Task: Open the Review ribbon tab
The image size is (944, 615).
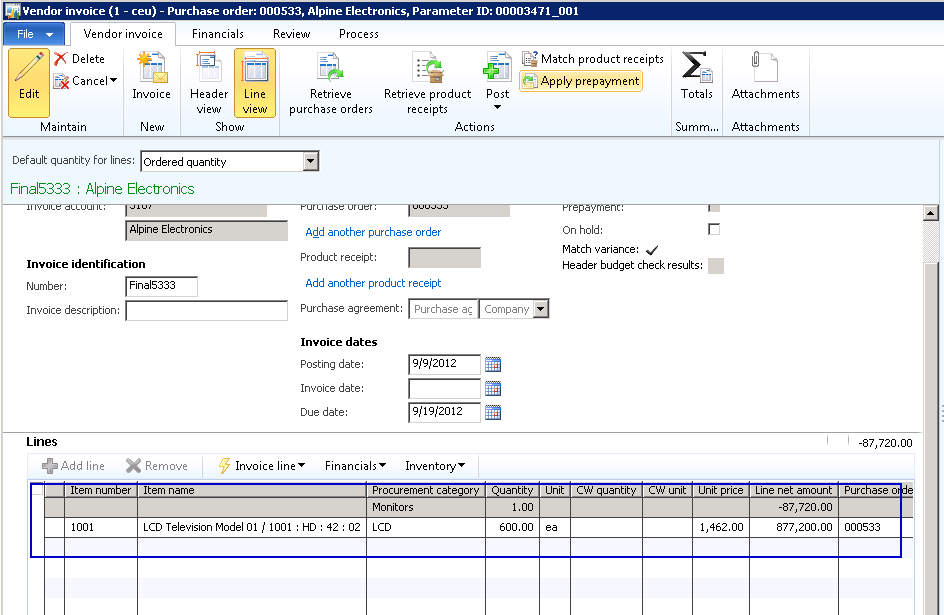Action: (291, 34)
